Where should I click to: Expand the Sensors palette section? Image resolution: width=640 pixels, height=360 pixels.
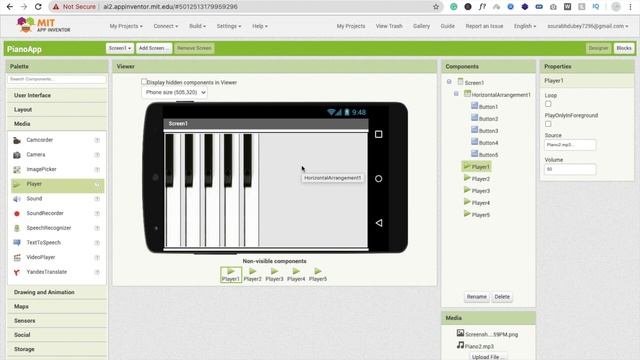click(57, 321)
